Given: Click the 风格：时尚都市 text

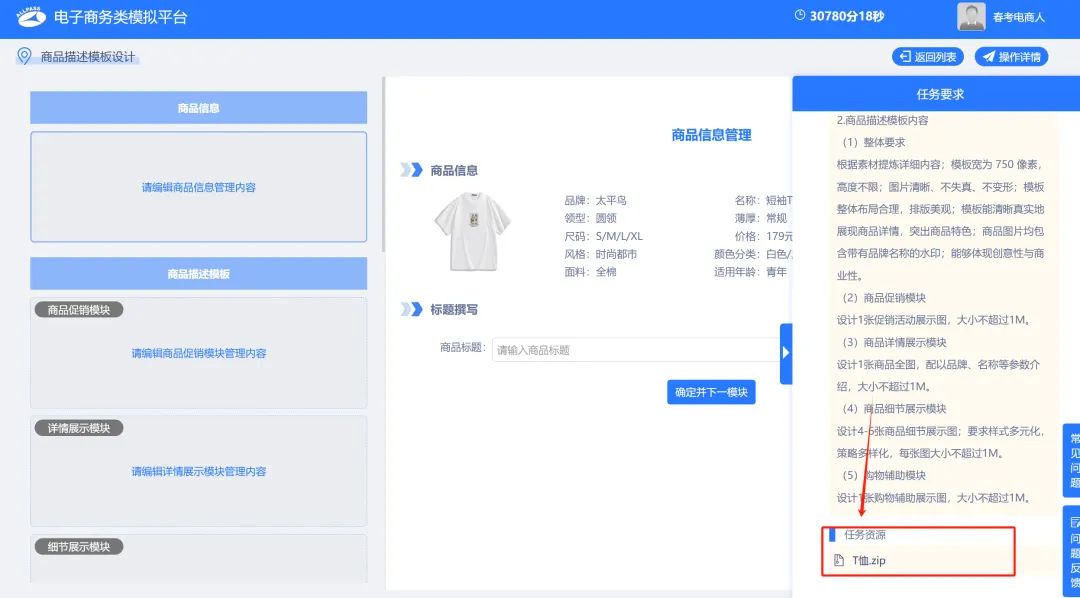Looking at the screenshot, I should point(601,254).
